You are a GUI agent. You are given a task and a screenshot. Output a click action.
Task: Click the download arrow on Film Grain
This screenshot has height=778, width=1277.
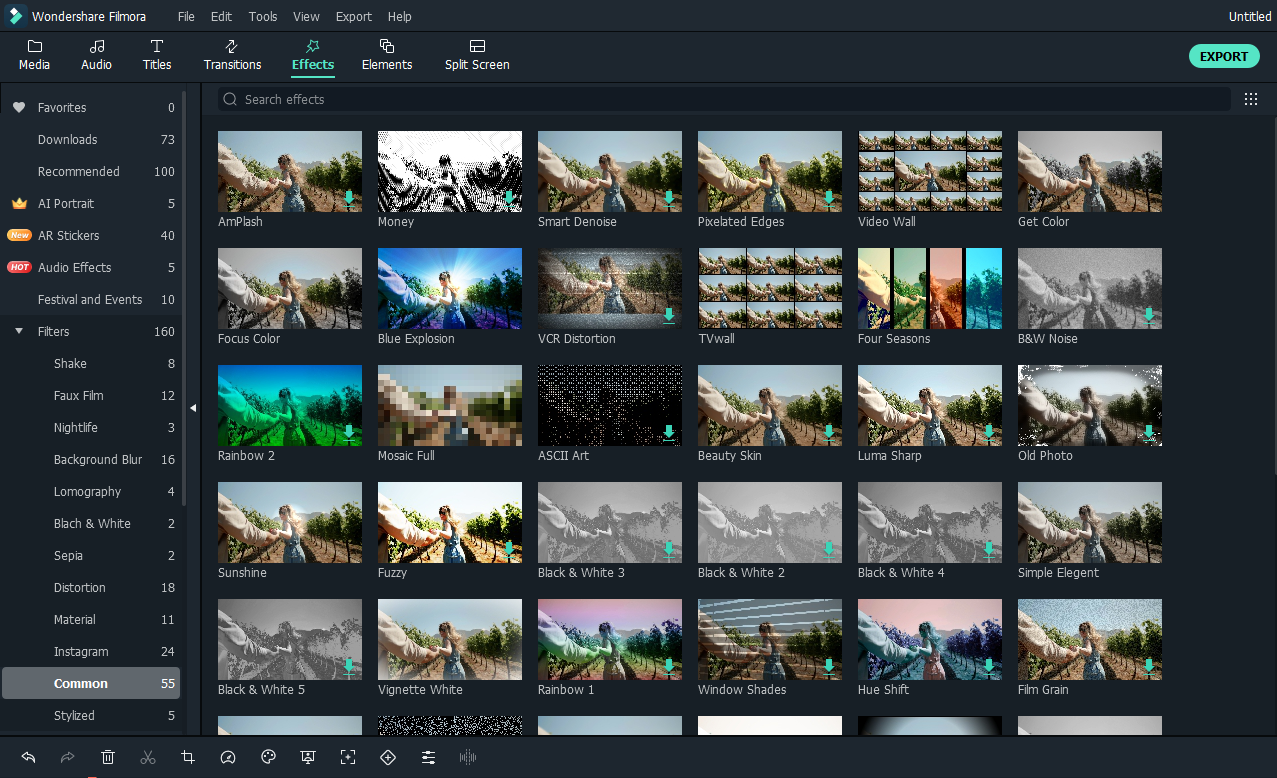[1149, 667]
